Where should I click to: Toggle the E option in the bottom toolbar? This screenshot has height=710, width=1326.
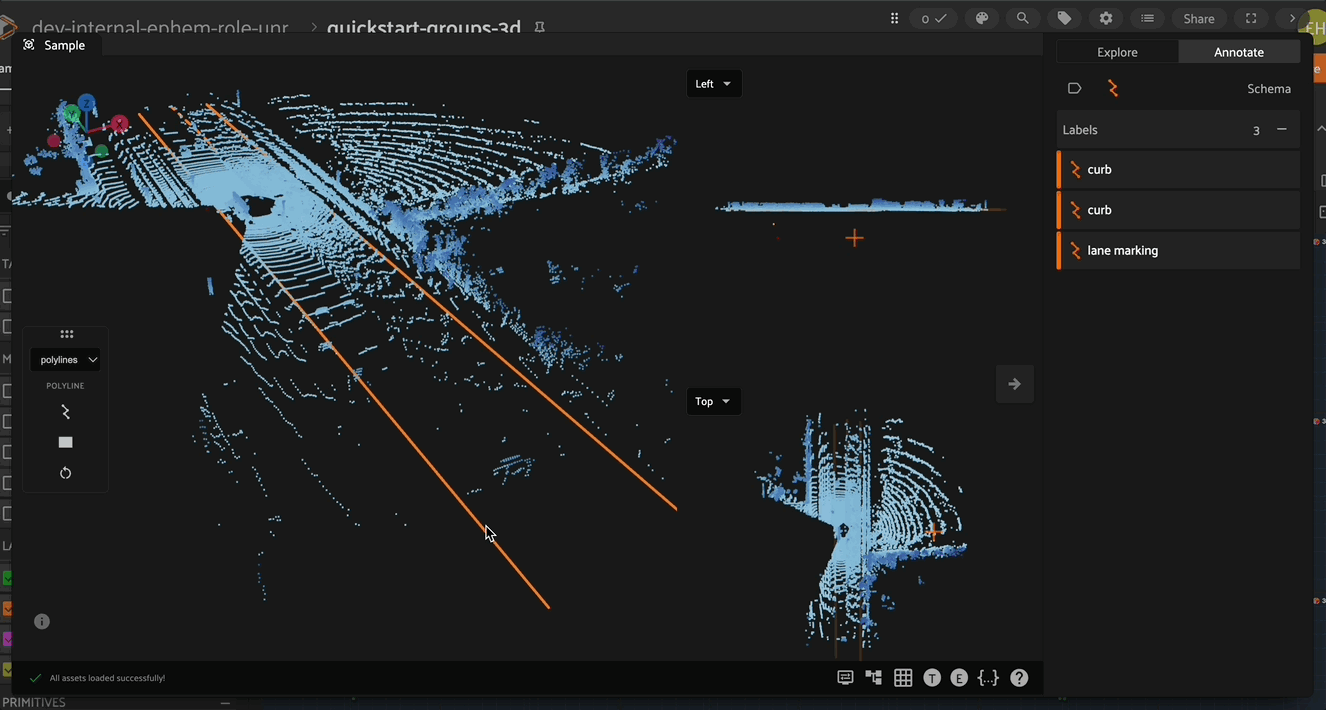point(959,677)
